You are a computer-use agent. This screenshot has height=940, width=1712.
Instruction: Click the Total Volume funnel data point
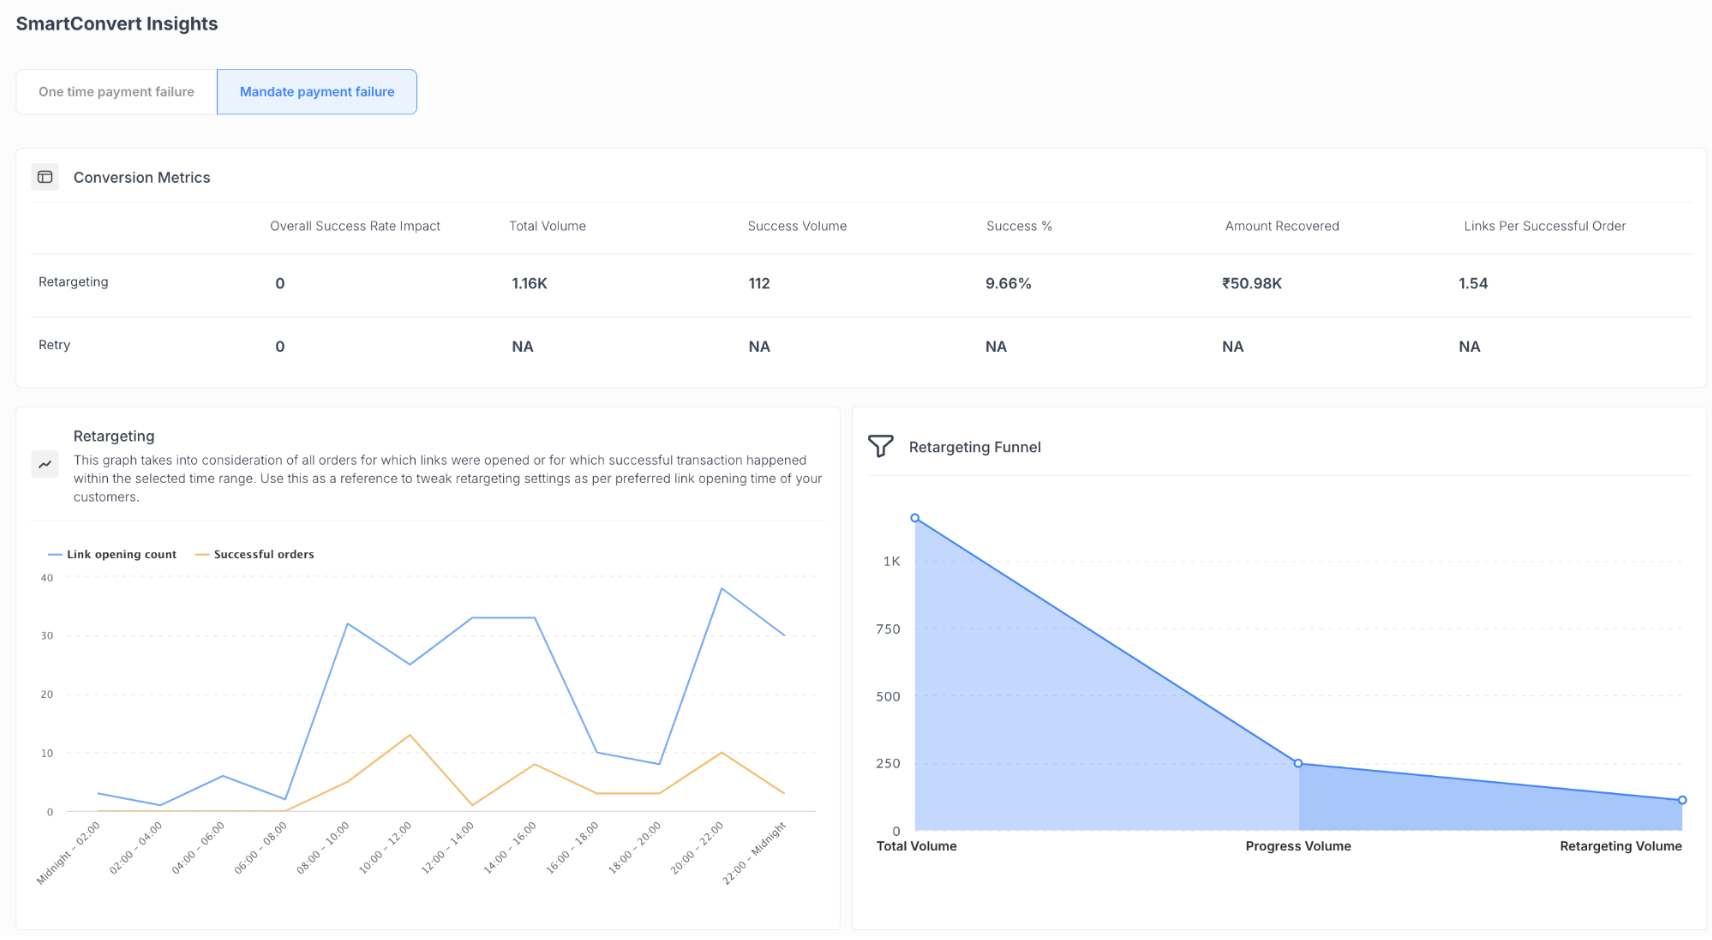click(x=915, y=518)
